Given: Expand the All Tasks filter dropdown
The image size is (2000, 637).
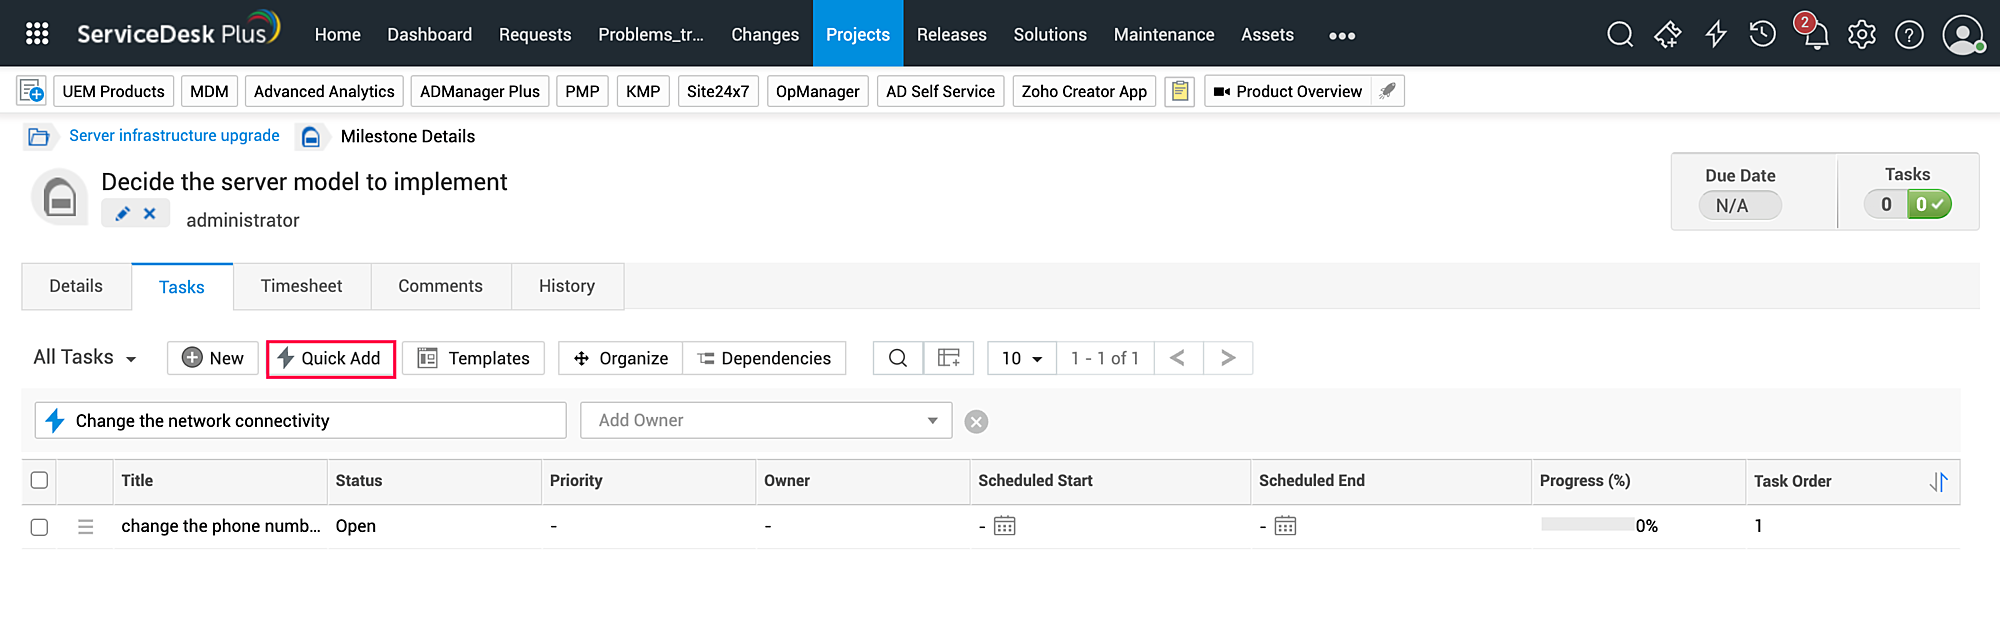Looking at the screenshot, I should (x=85, y=358).
